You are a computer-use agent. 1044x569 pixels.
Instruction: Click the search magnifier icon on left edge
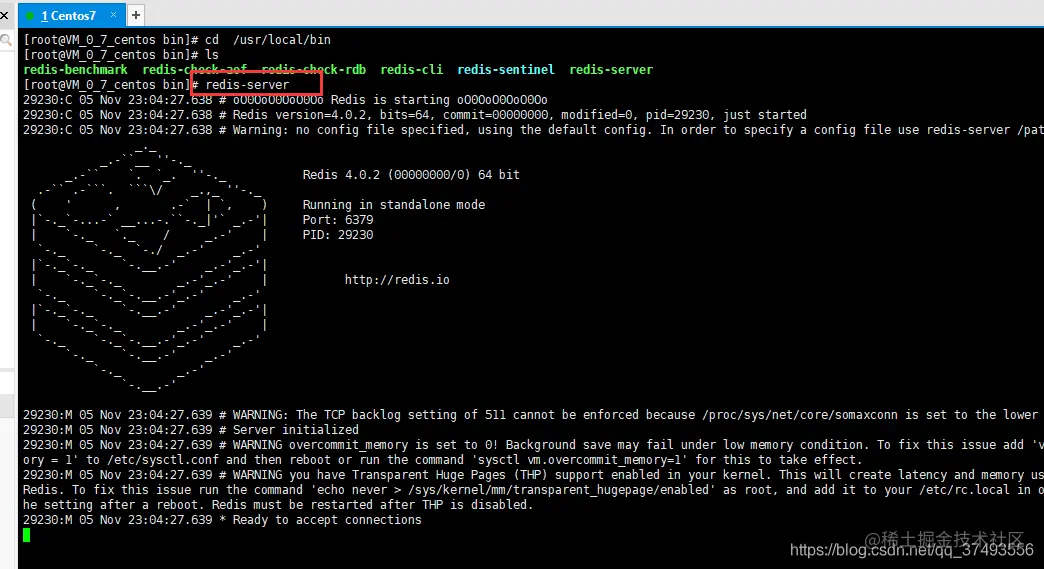click(x=6, y=41)
